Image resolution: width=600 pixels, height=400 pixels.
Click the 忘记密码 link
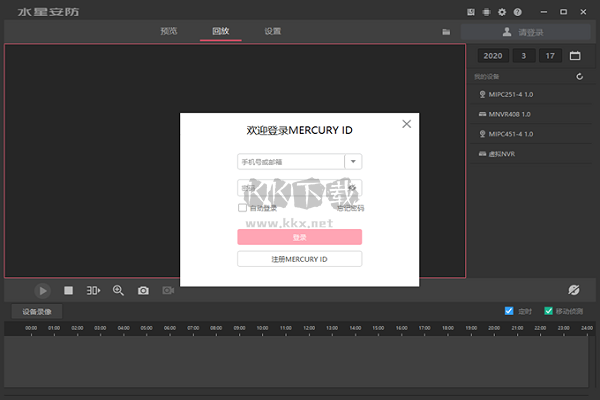coord(350,208)
